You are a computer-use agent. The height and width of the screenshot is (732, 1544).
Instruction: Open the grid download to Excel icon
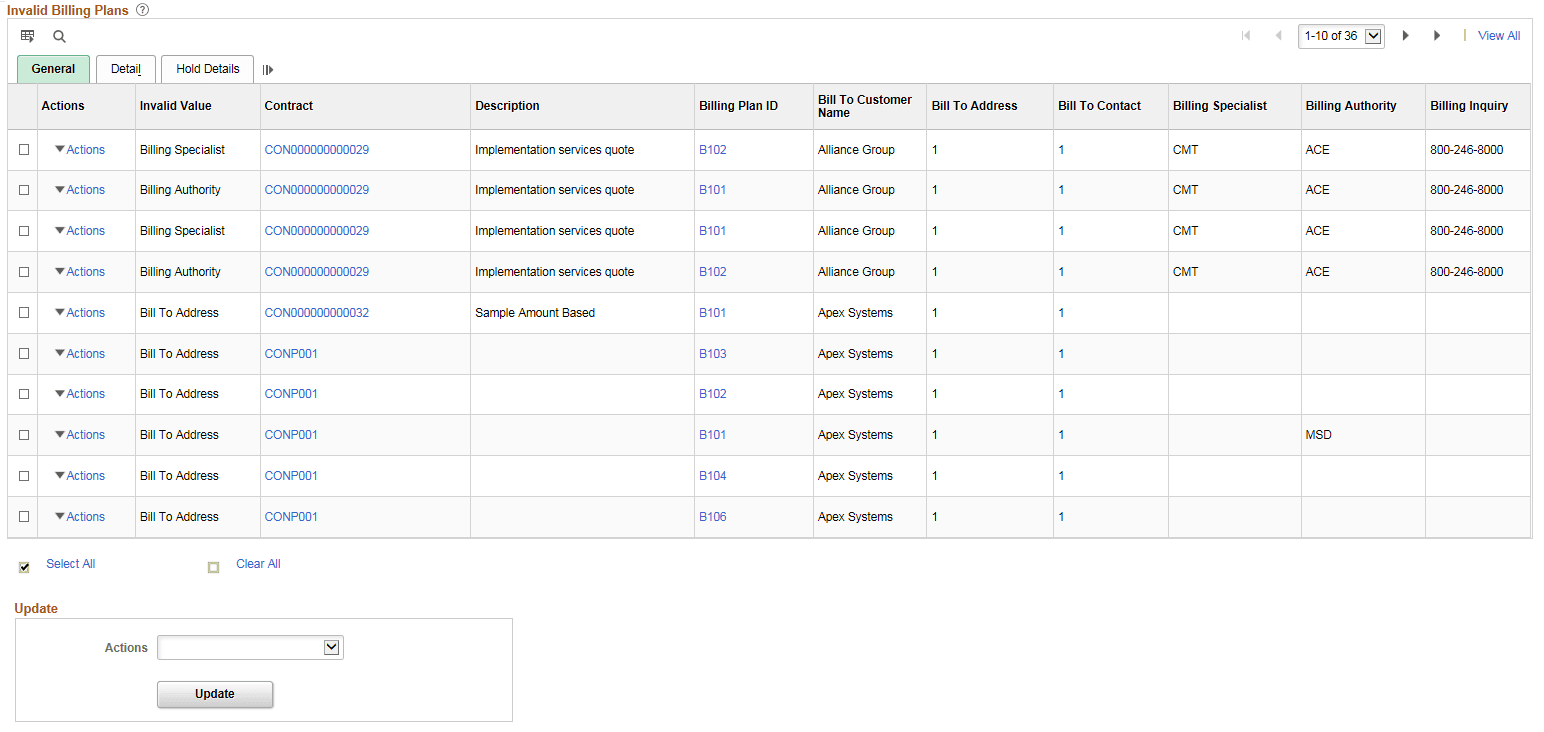[28, 36]
